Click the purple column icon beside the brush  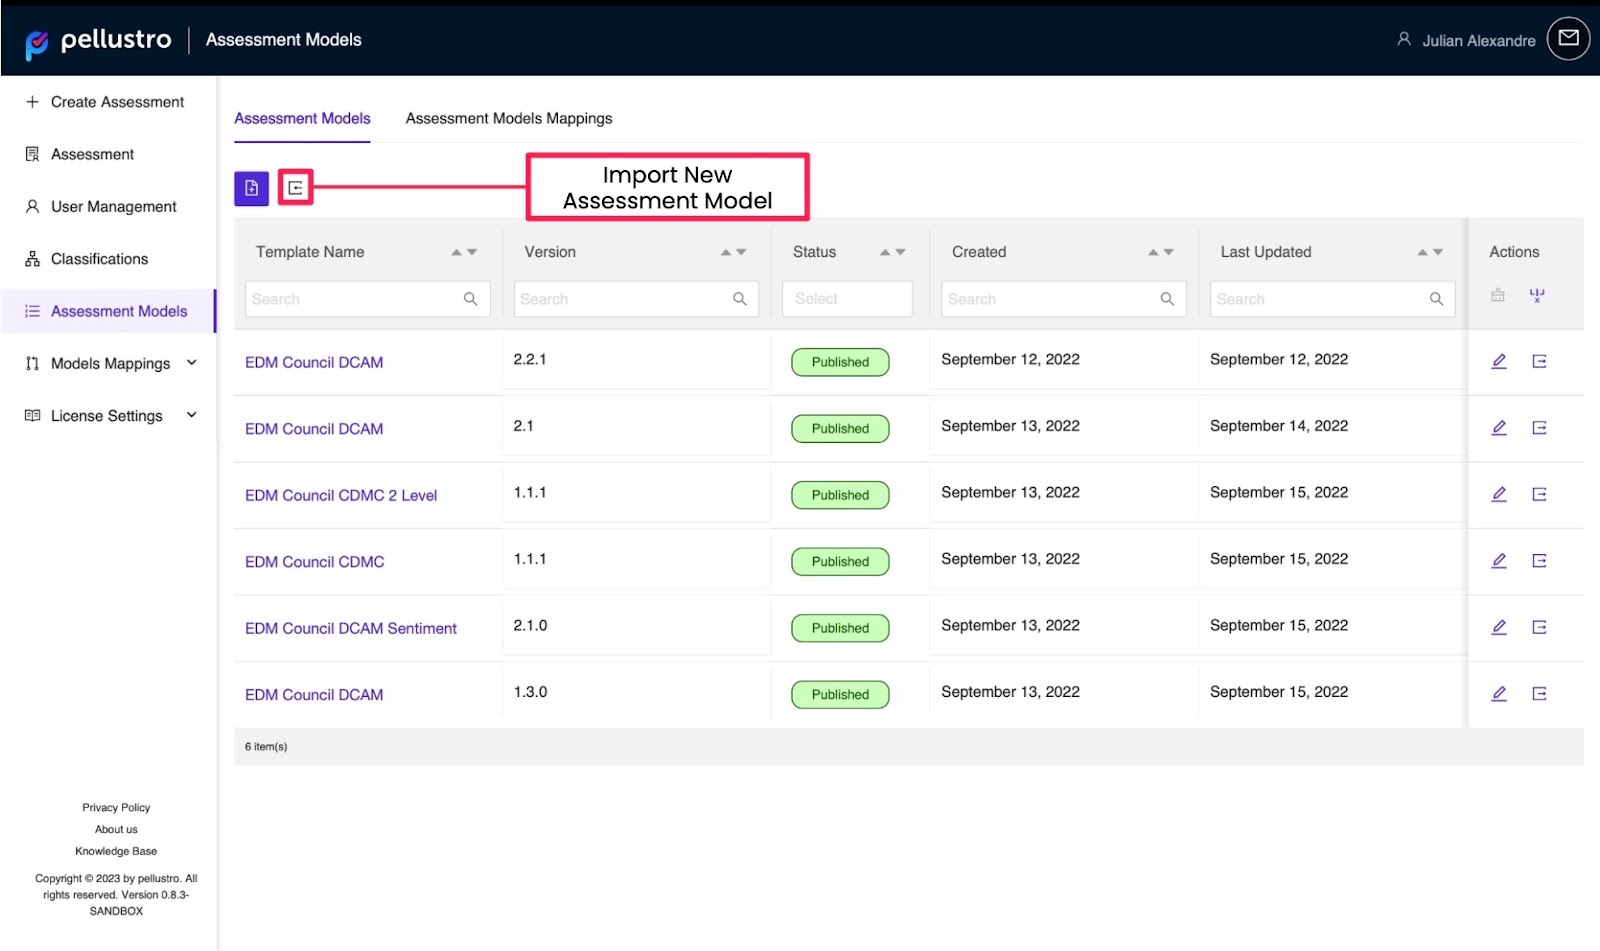[x=1537, y=295]
